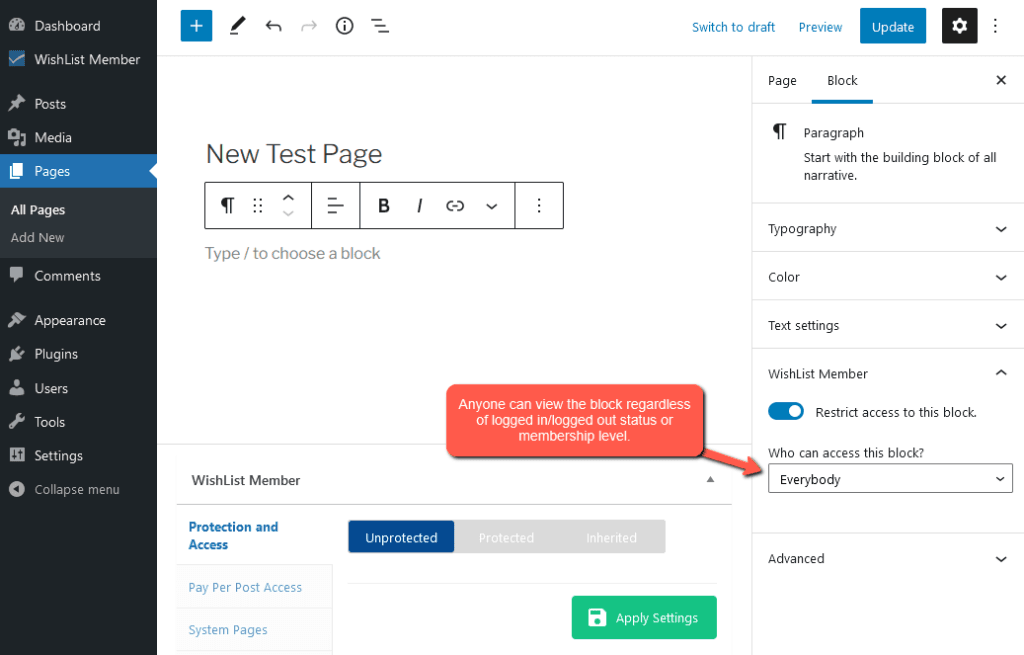The height and width of the screenshot is (655, 1024).
Task: Open Add New under Pages
Action: coord(37,237)
